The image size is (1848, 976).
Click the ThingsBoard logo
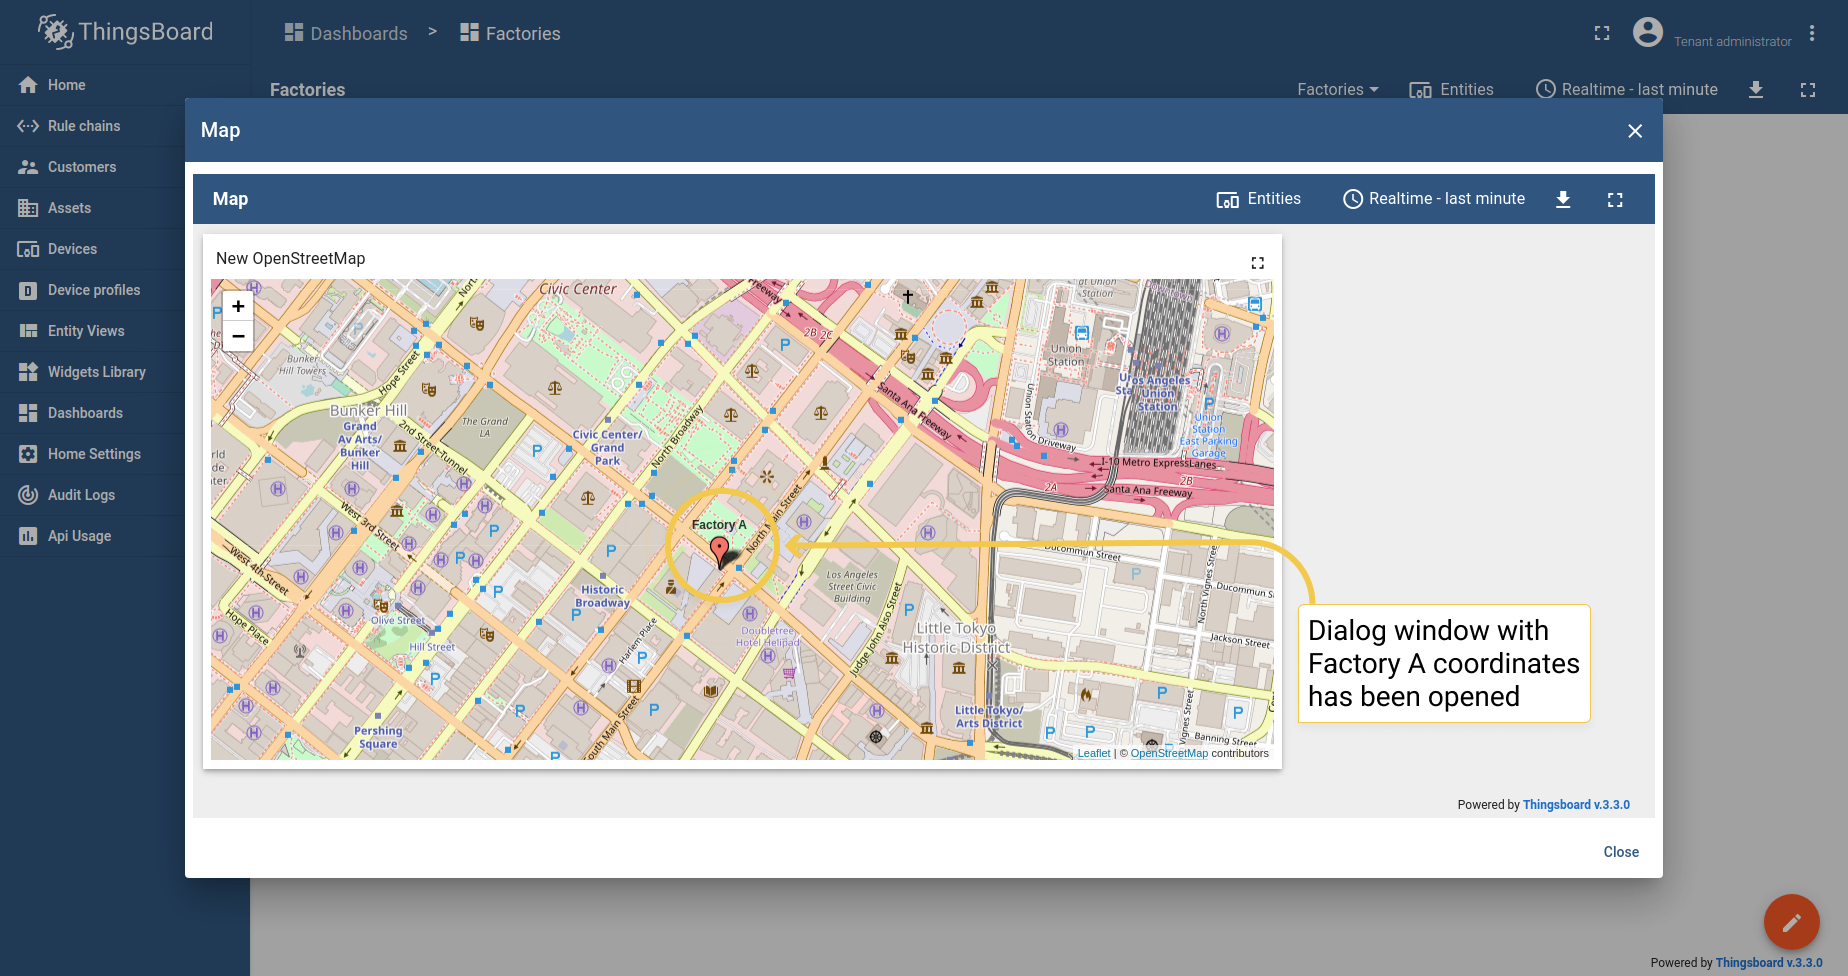click(125, 32)
